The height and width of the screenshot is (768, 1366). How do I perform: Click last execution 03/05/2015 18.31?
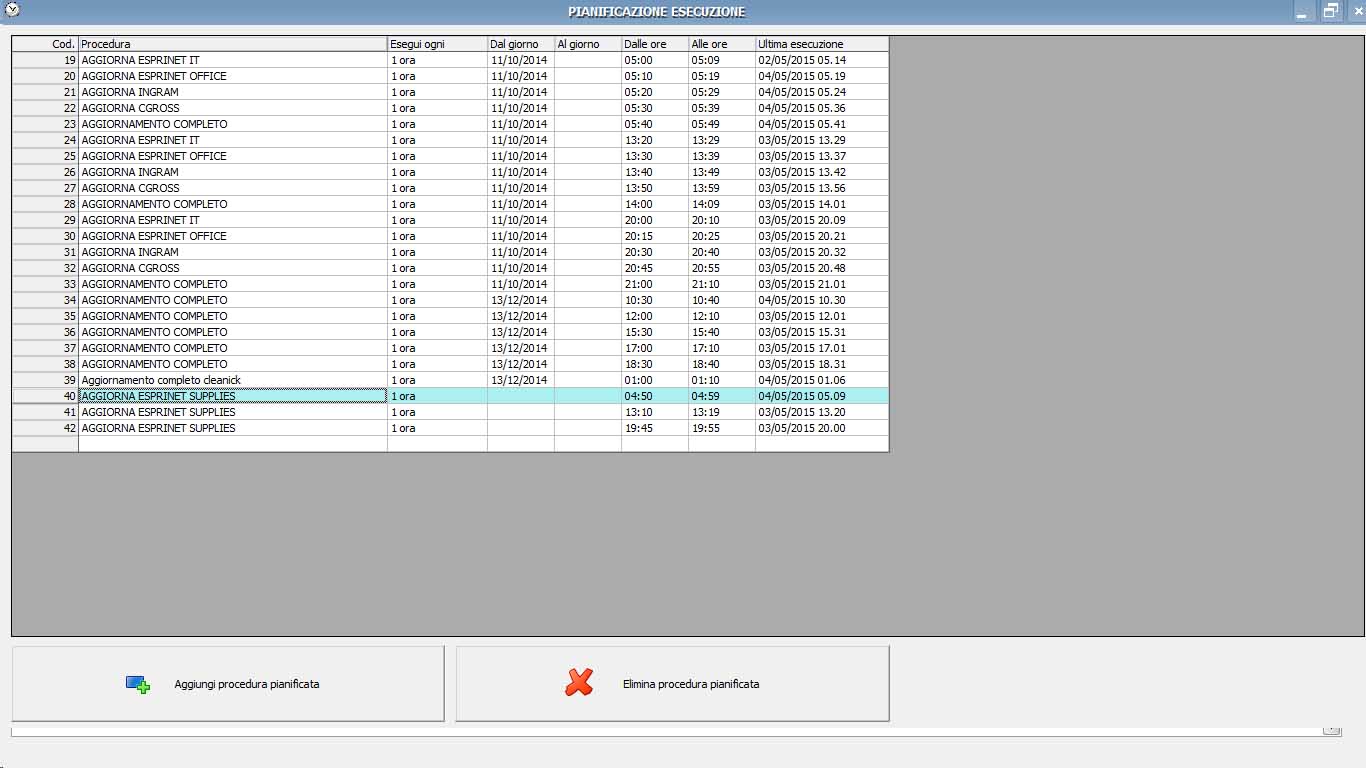pos(822,364)
